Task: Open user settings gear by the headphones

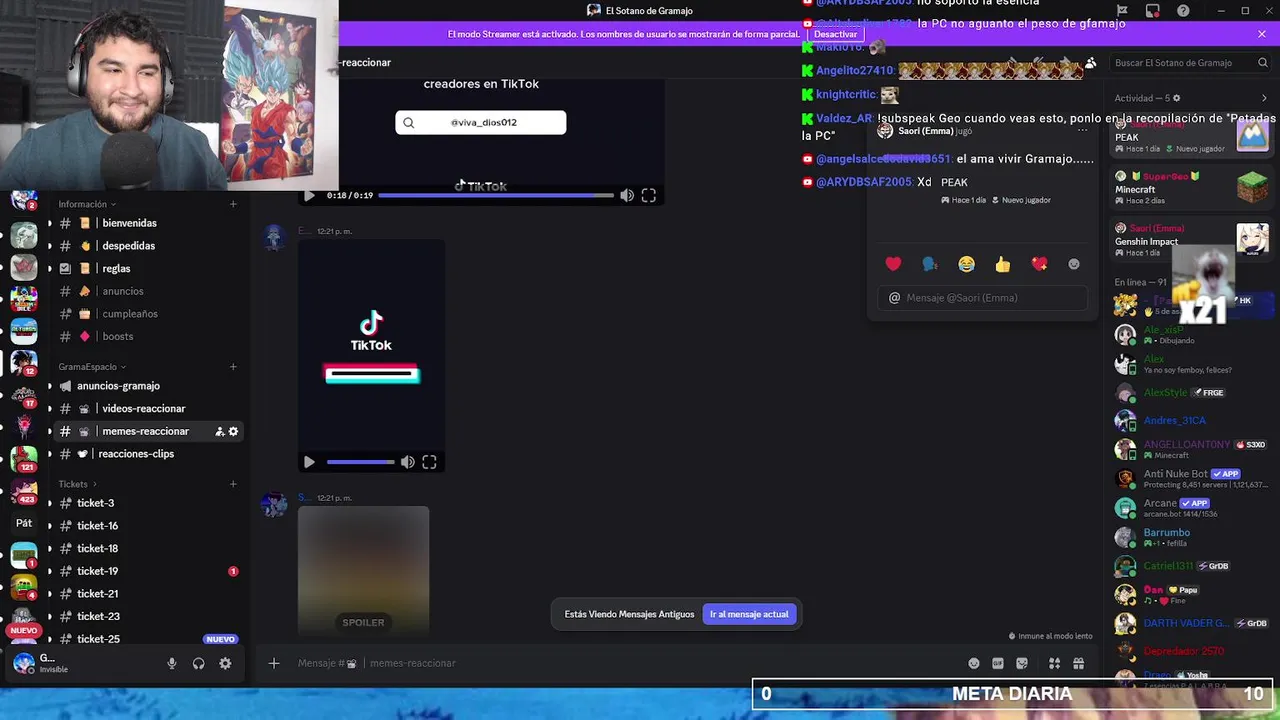Action: click(x=225, y=663)
